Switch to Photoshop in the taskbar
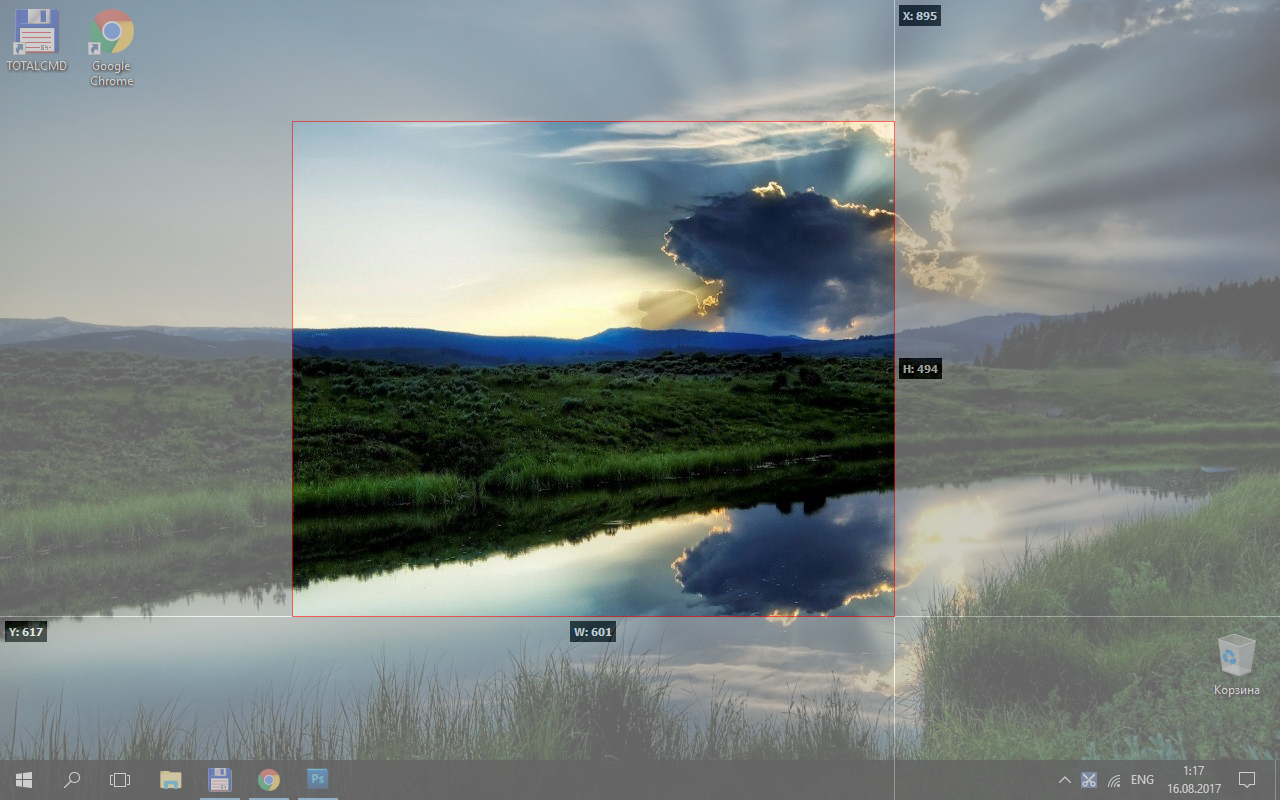The image size is (1280, 800). pos(317,780)
